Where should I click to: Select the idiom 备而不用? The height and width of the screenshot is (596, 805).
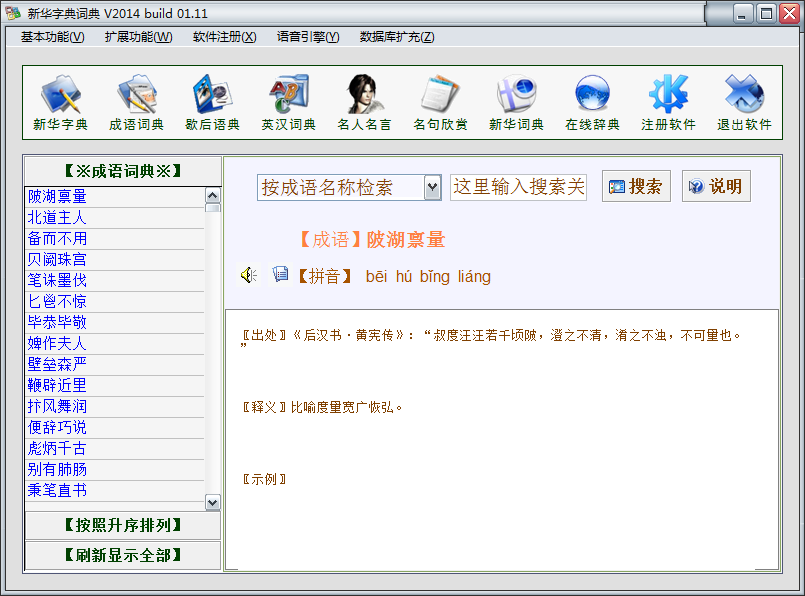click(x=114, y=239)
